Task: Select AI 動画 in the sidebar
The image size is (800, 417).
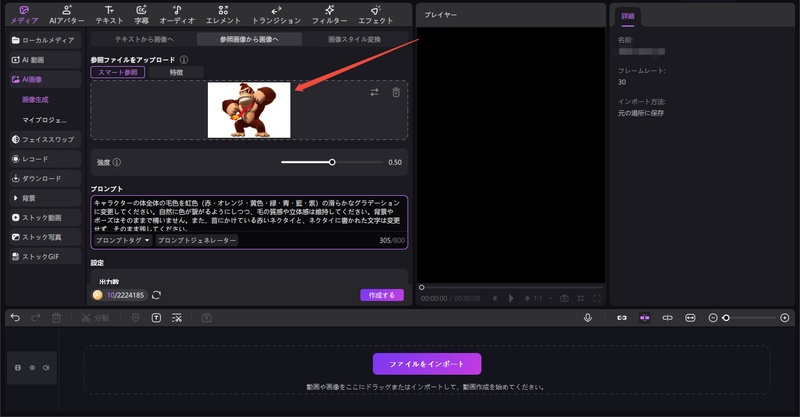Action: [45, 60]
